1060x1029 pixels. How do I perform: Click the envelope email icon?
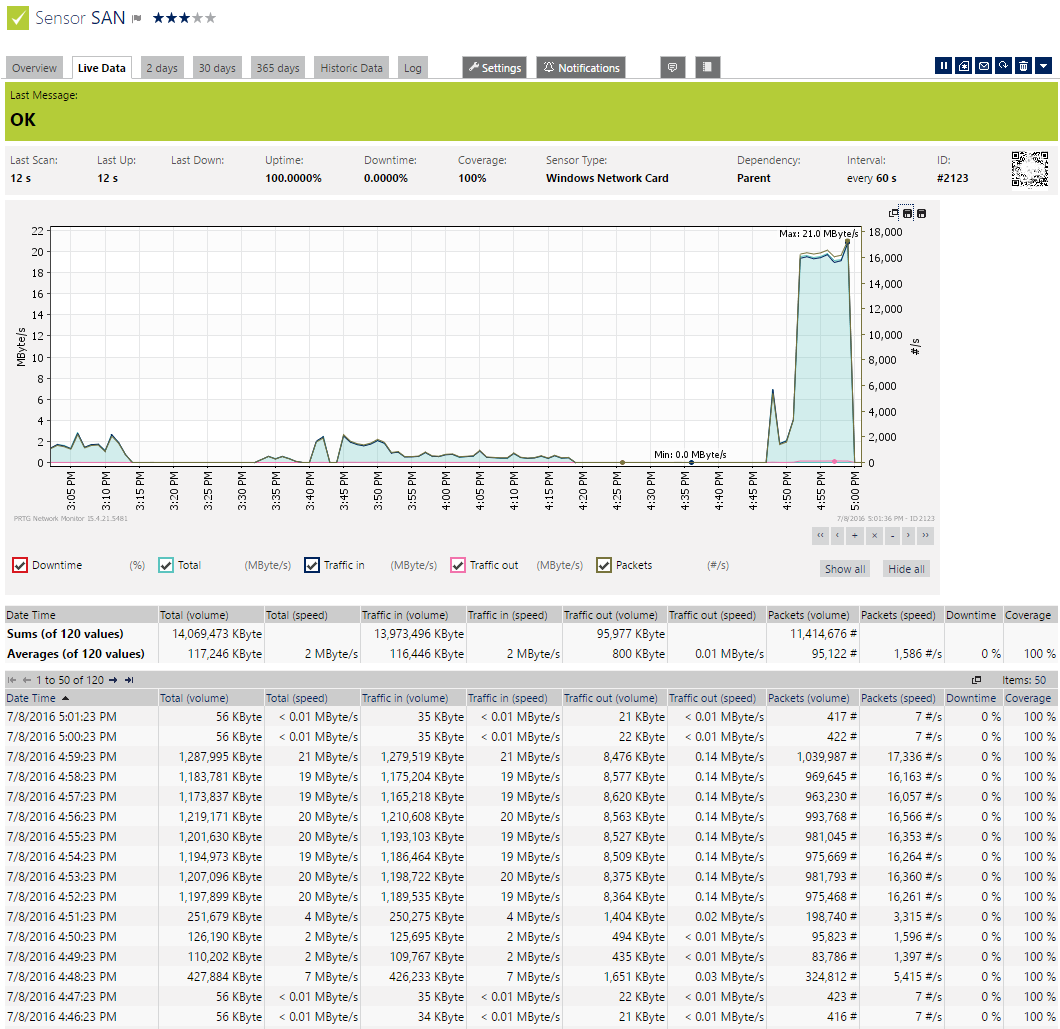tap(983, 66)
